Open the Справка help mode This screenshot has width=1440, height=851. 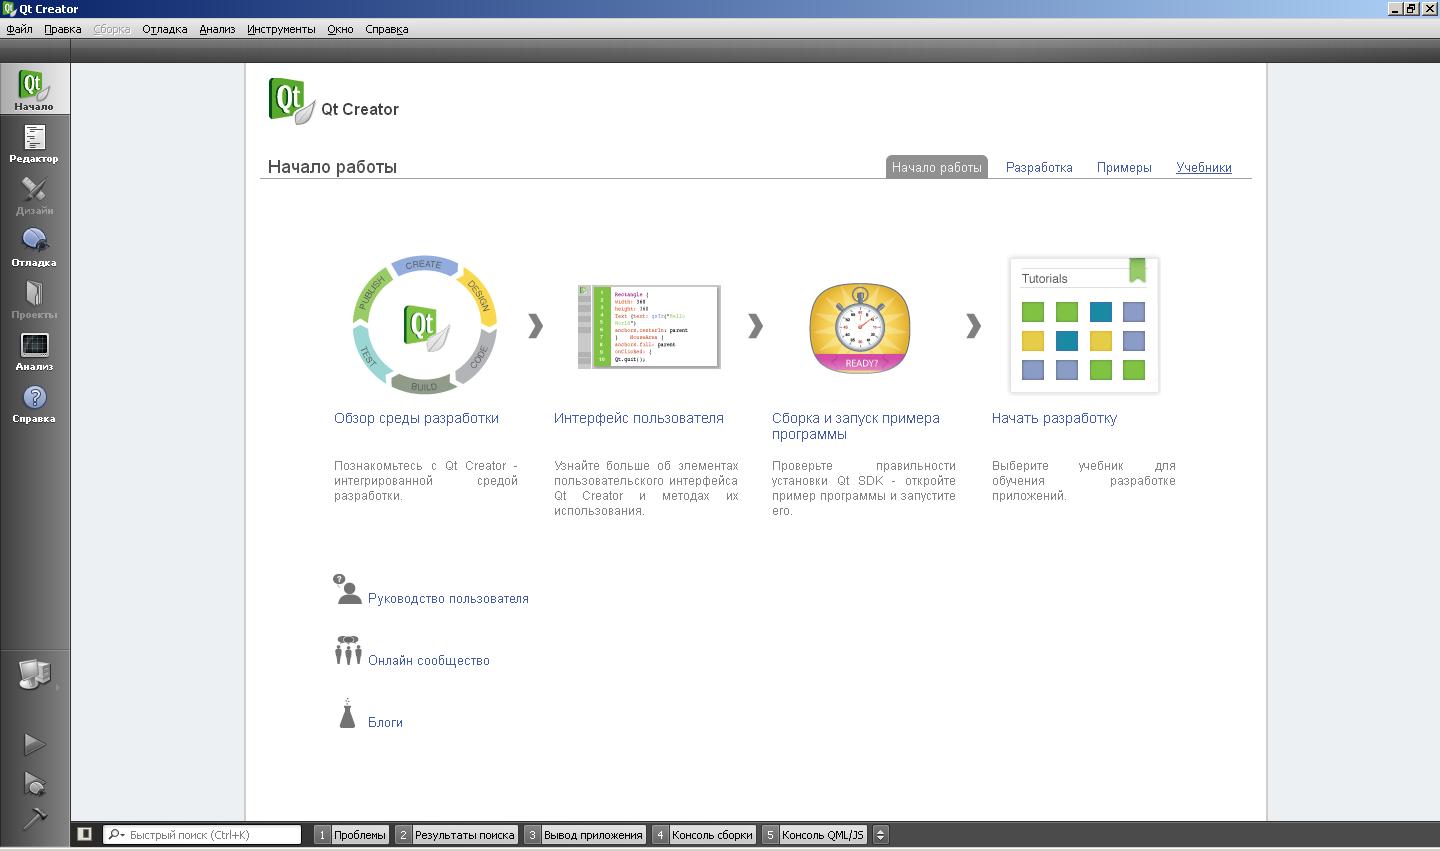click(x=34, y=402)
